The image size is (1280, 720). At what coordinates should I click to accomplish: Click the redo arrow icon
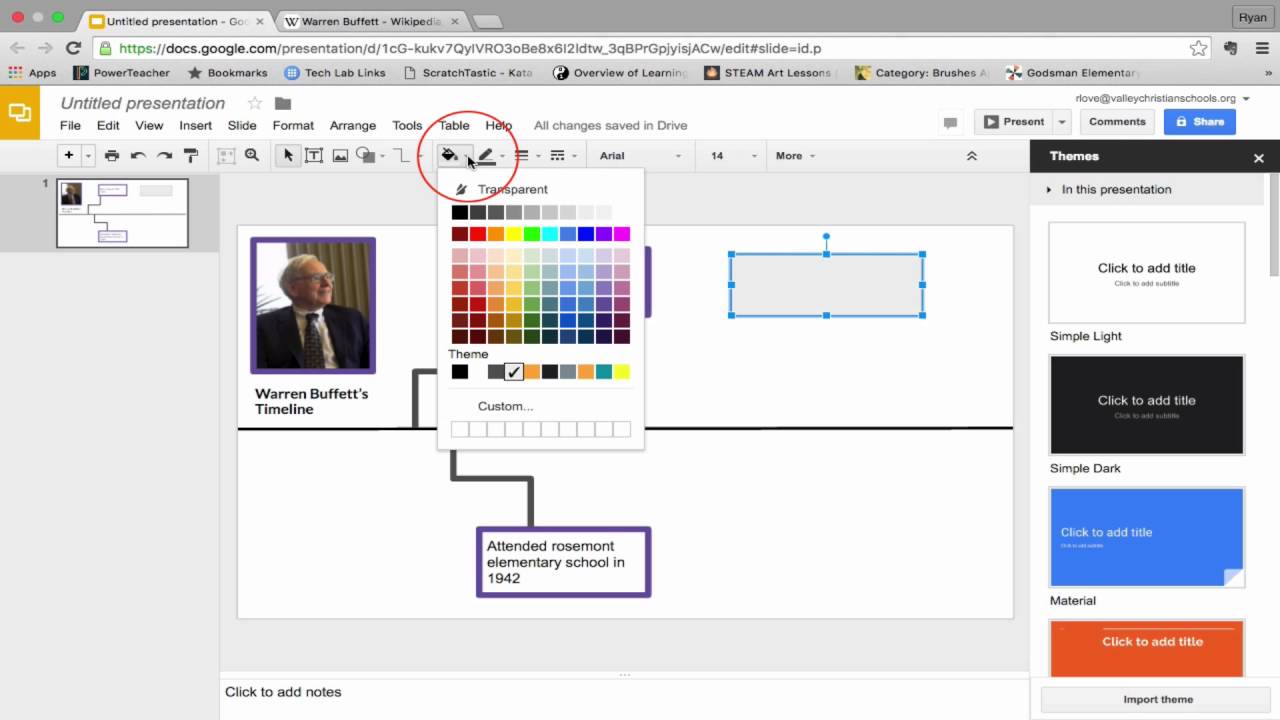coord(164,155)
